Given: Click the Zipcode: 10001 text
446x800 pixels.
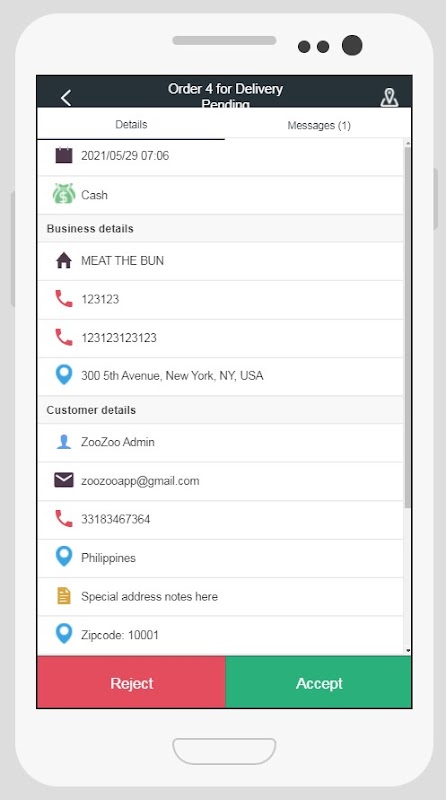Looking at the screenshot, I should (x=120, y=635).
